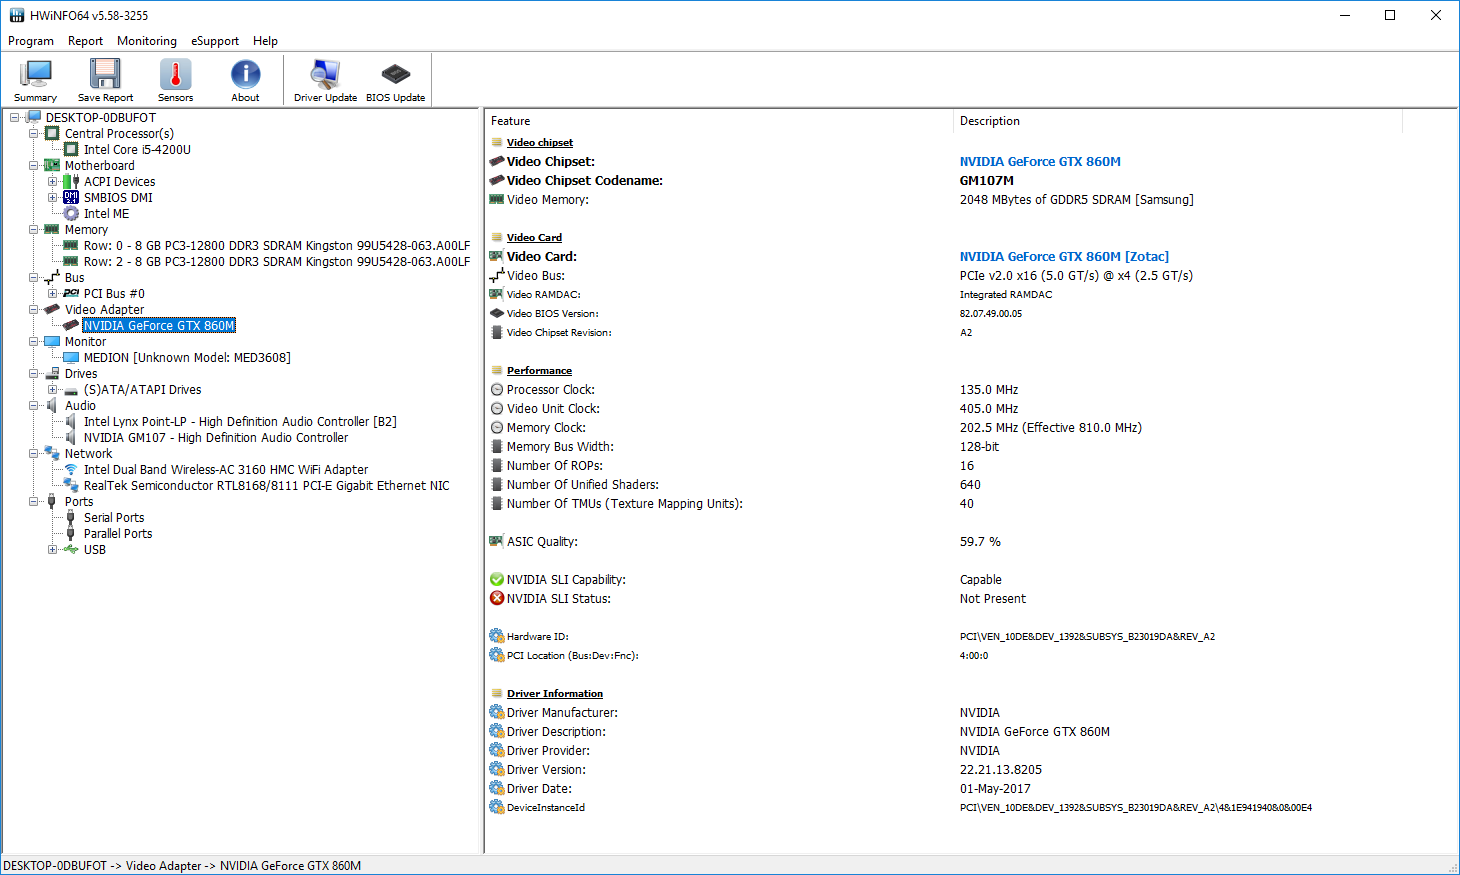This screenshot has height=875, width=1460.
Task: Collapse the Central Processor(s) branch
Action: 33,133
